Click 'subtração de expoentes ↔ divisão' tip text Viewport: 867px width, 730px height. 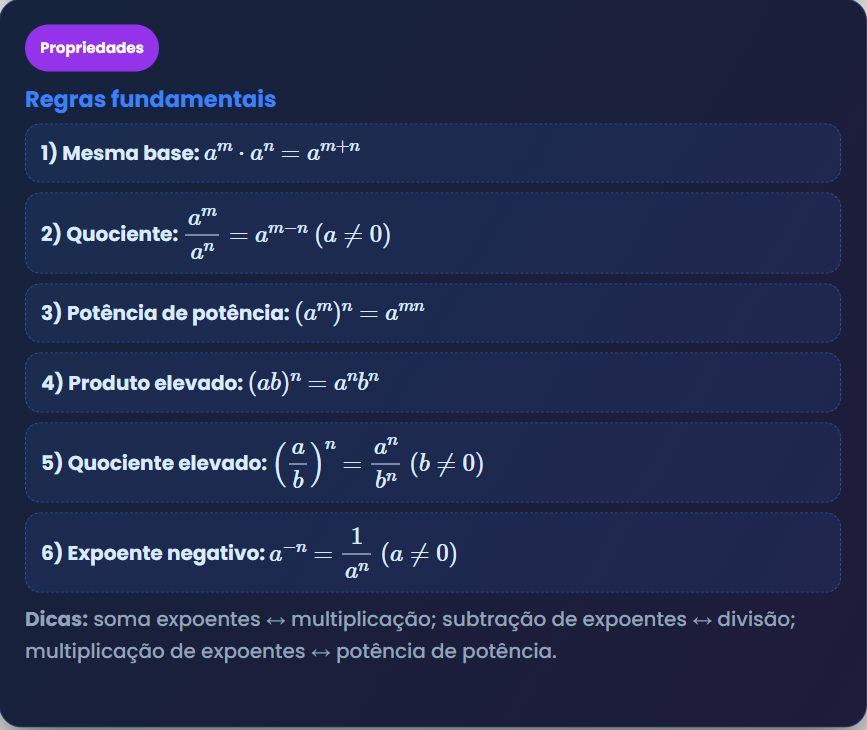pos(619,619)
